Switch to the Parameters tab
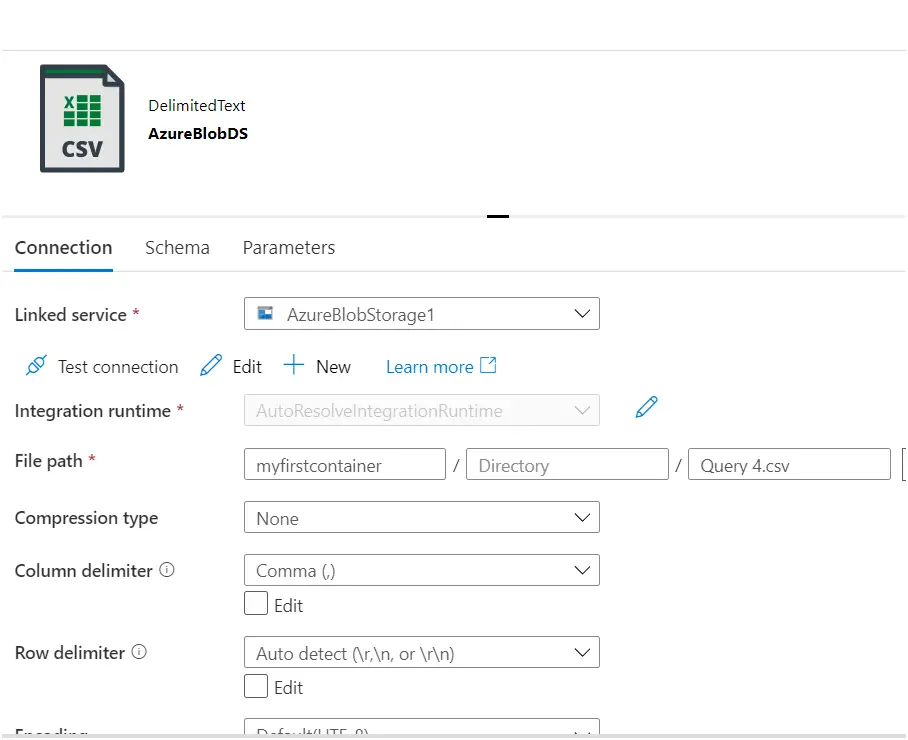Image resolution: width=908 pixels, height=740 pixels. coord(288,248)
